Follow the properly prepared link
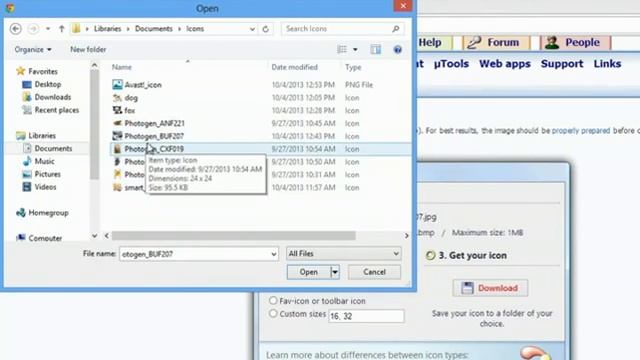 (x=581, y=131)
